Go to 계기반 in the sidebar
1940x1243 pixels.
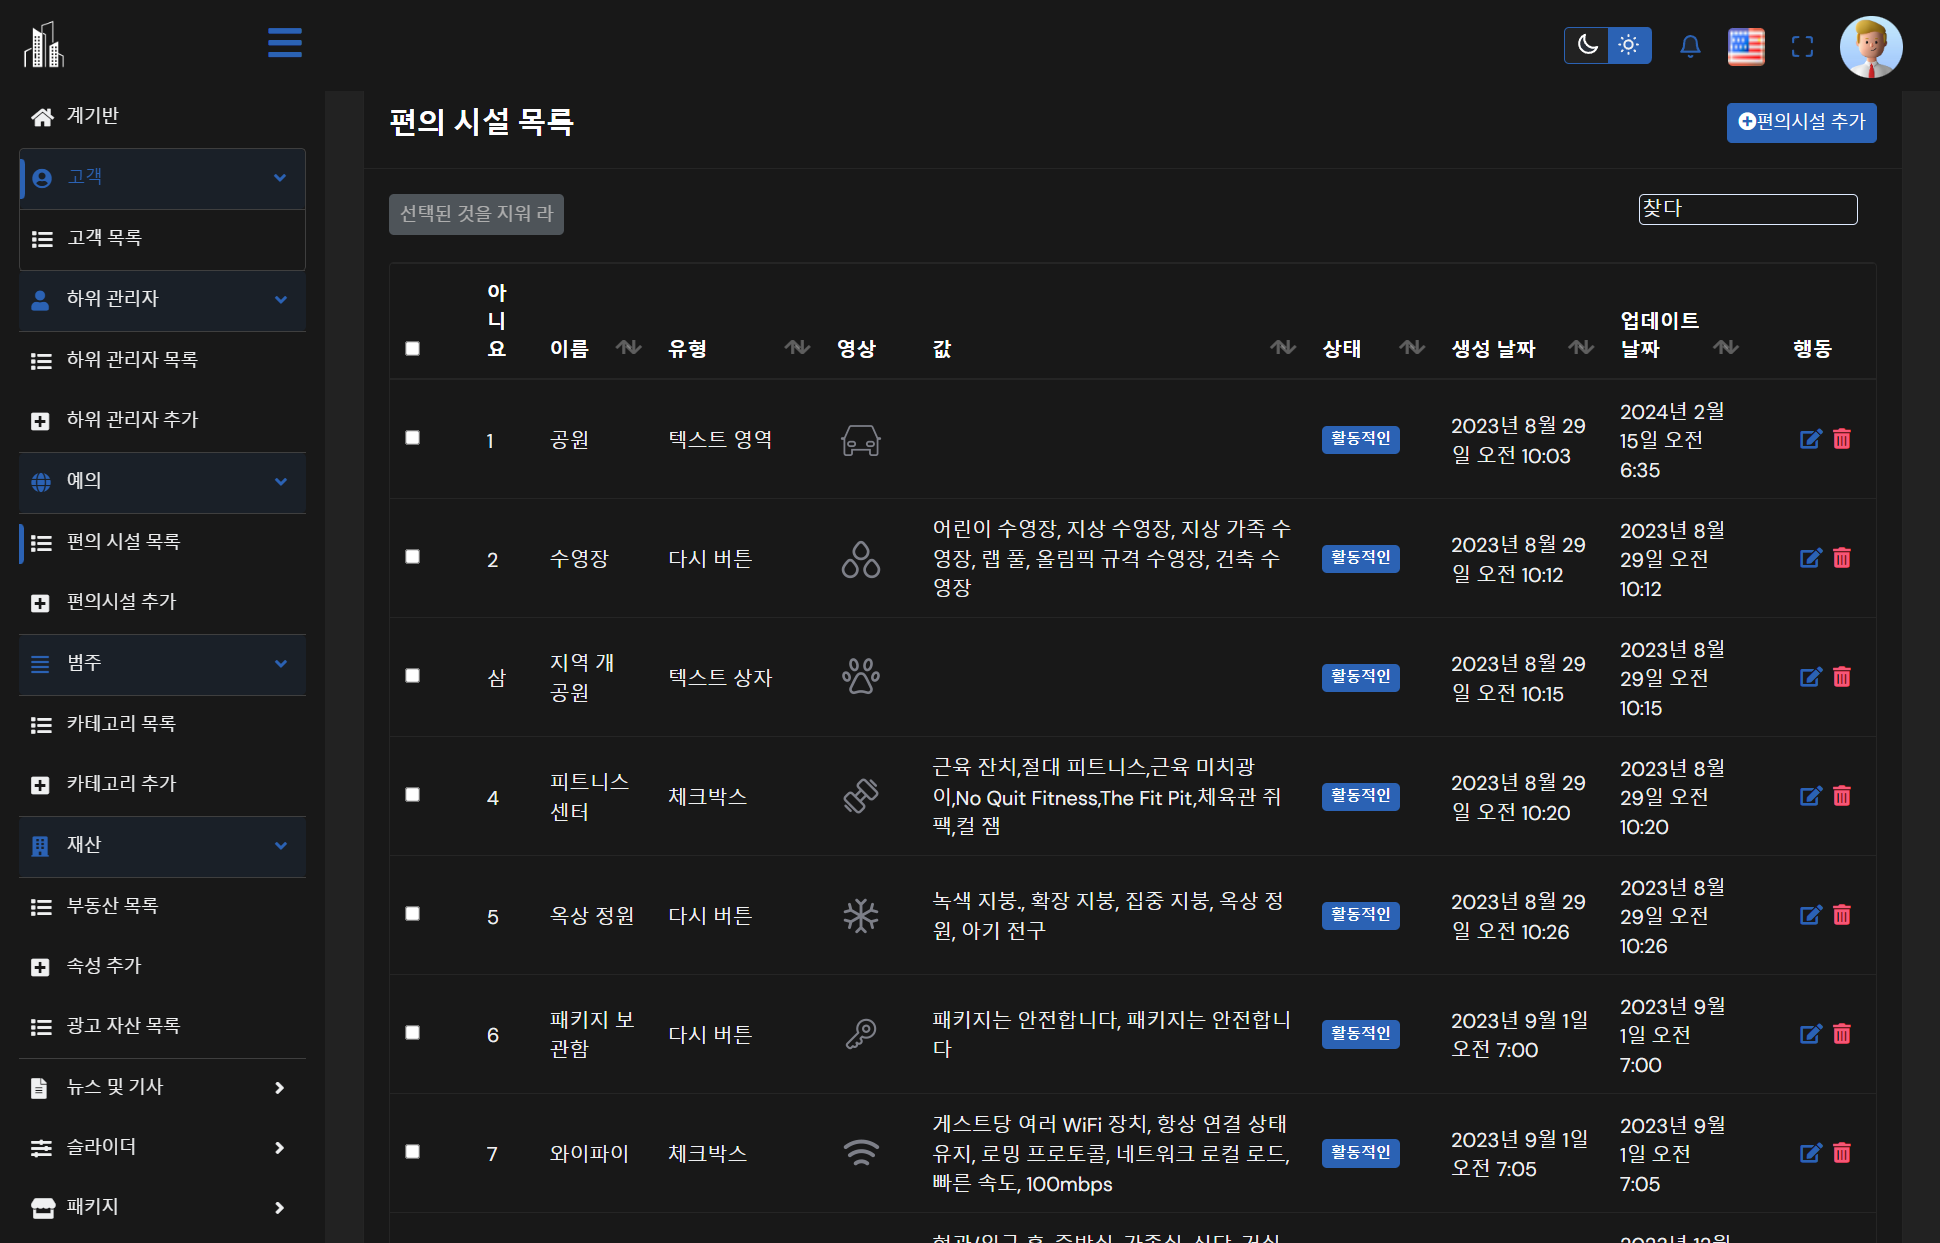93,116
